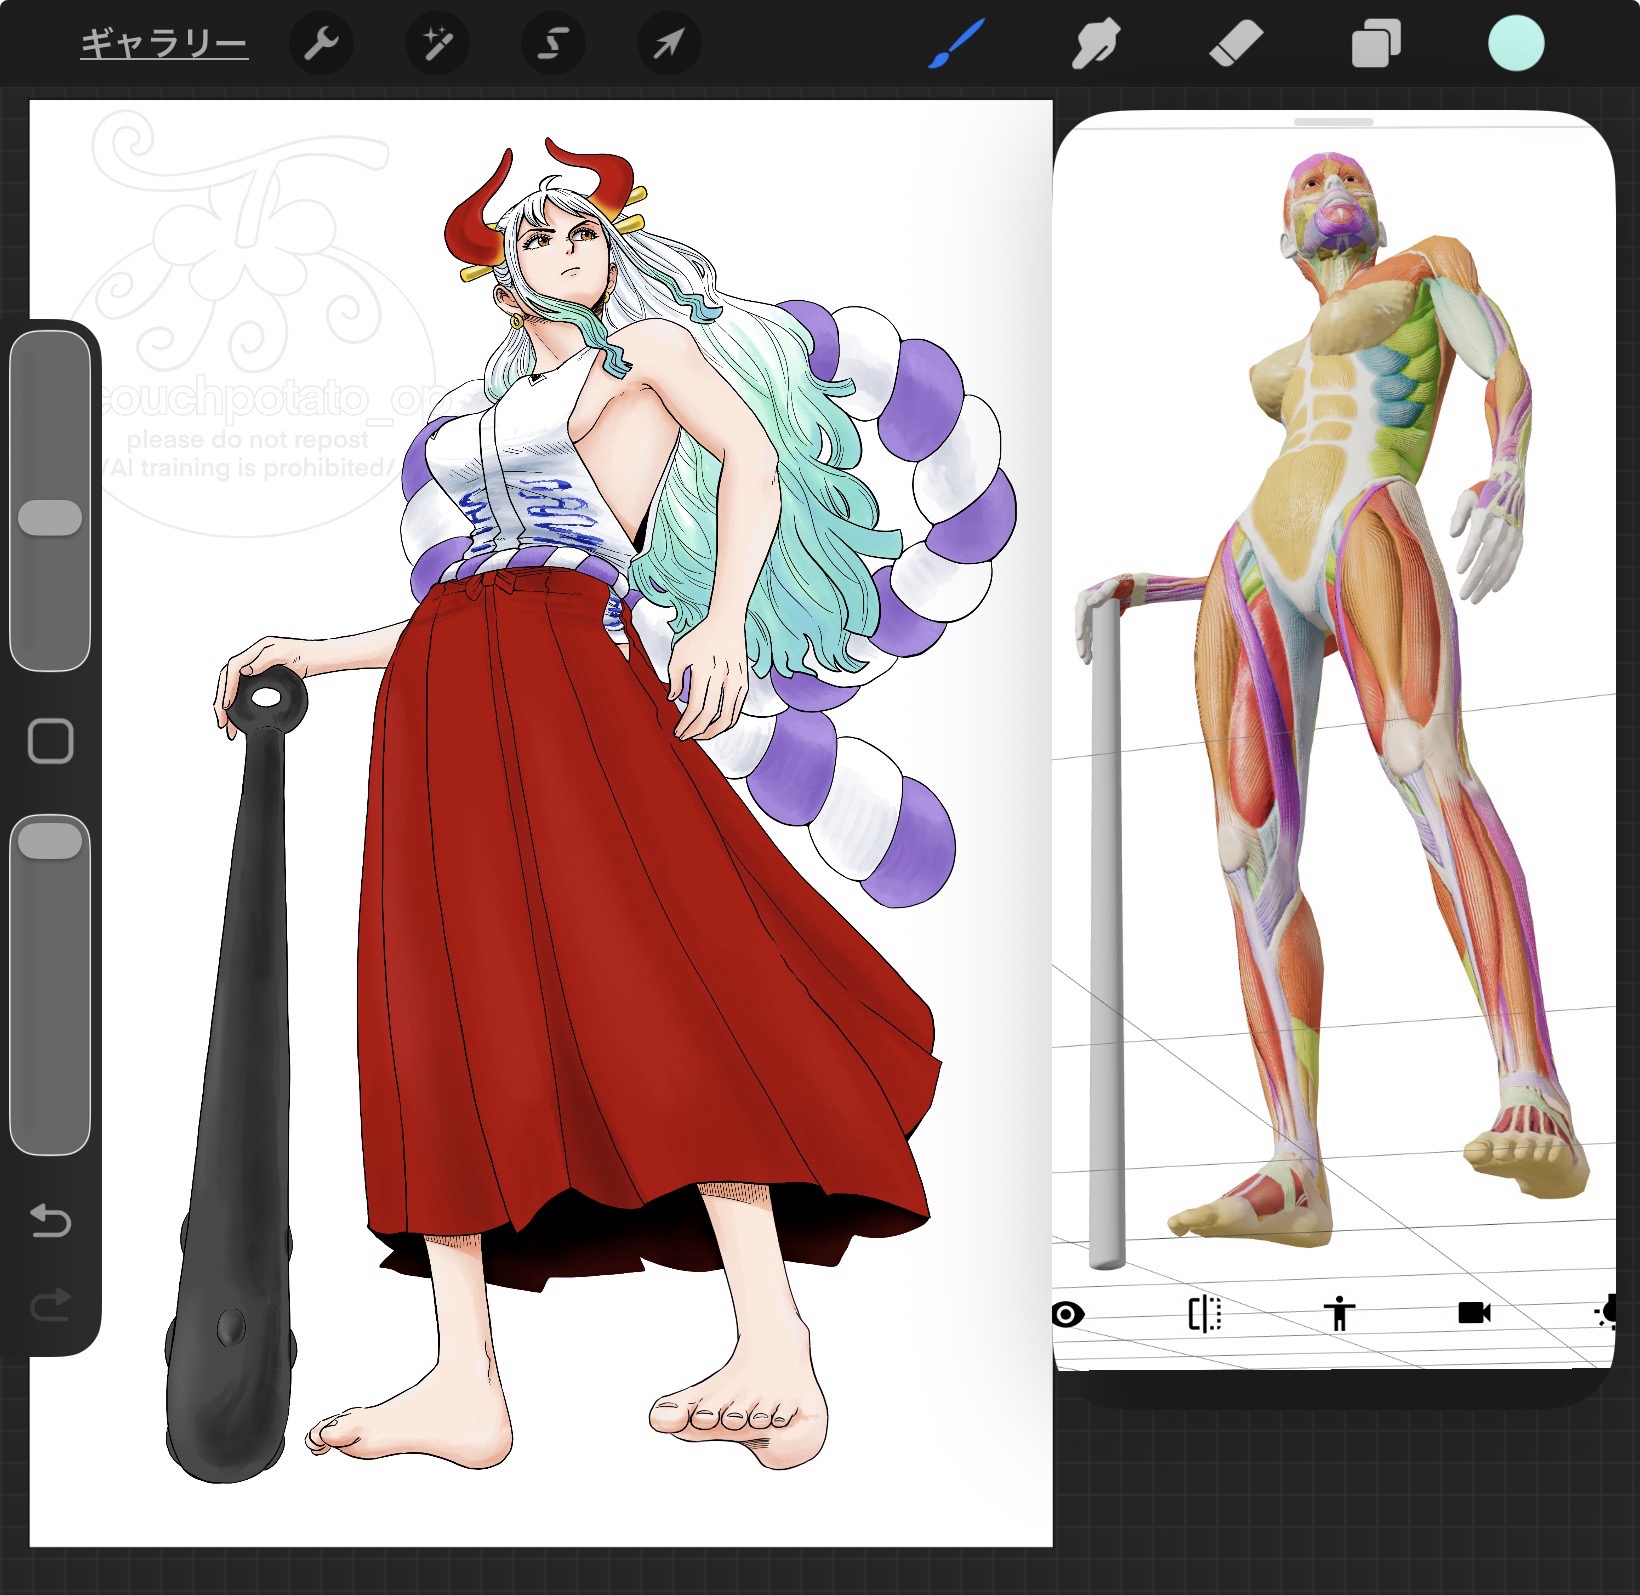Open the camera settings in anatomy app
The height and width of the screenshot is (1595, 1640).
click(x=1474, y=1314)
